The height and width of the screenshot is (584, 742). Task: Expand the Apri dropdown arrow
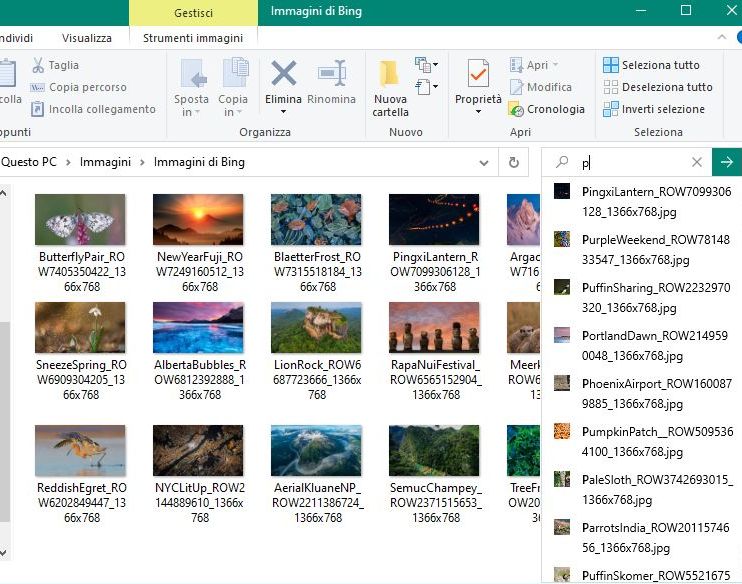coord(556,65)
